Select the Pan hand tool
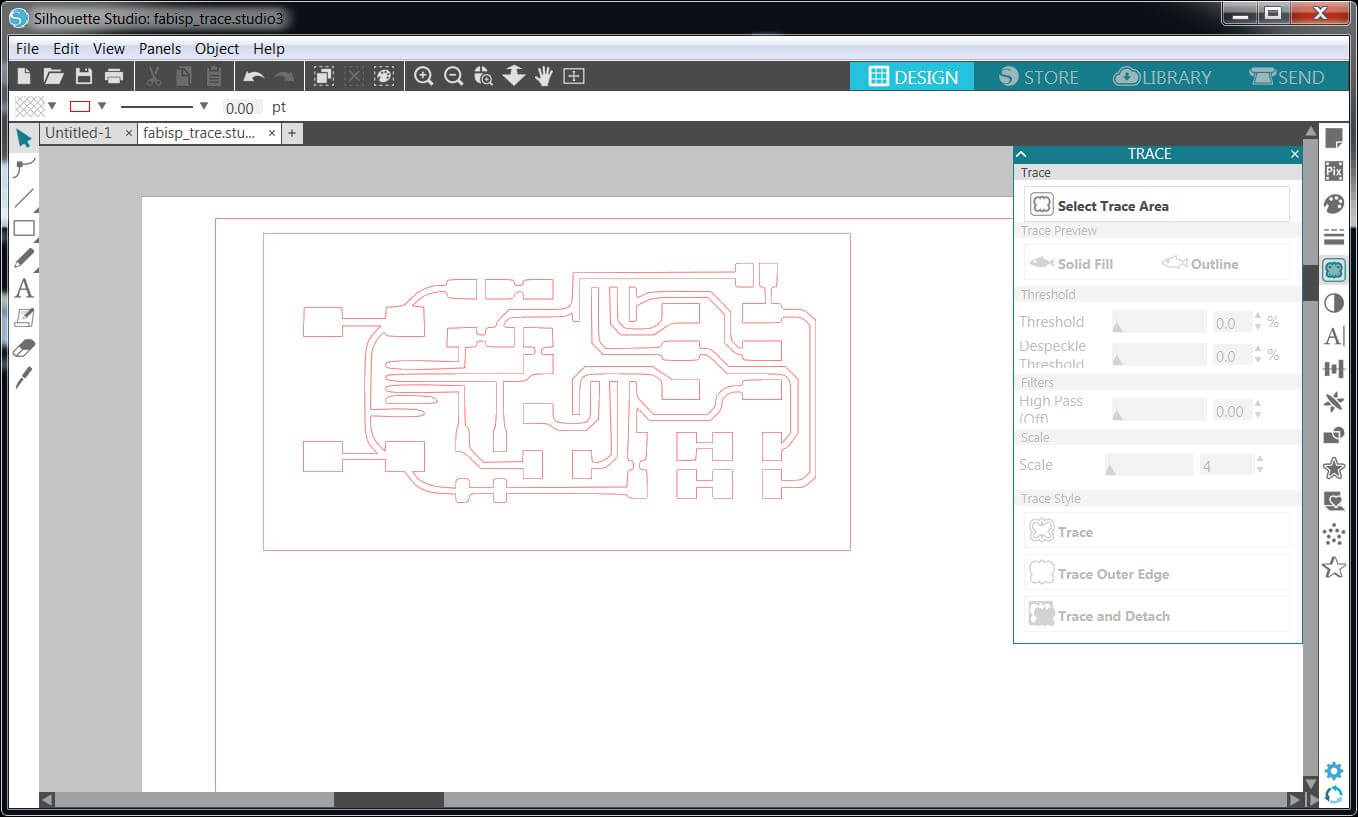This screenshot has height=817, width=1358. pyautogui.click(x=544, y=76)
